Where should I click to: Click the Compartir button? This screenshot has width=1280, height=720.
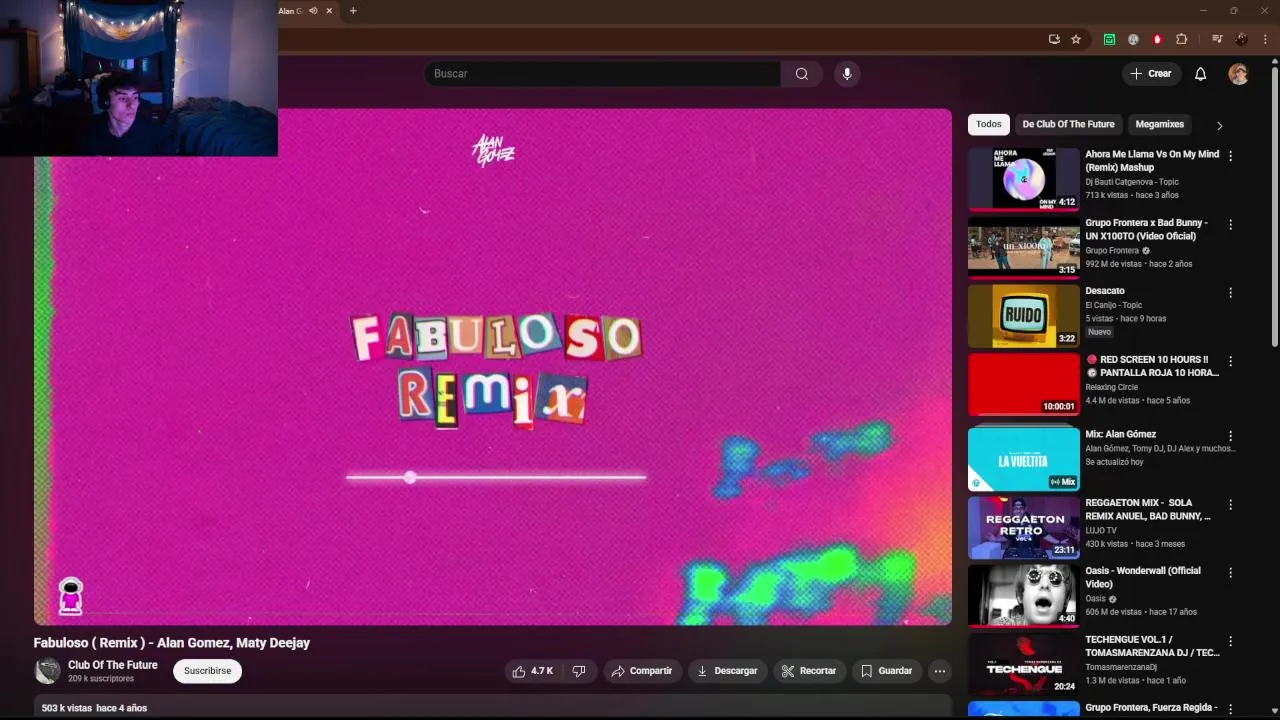[x=642, y=671]
